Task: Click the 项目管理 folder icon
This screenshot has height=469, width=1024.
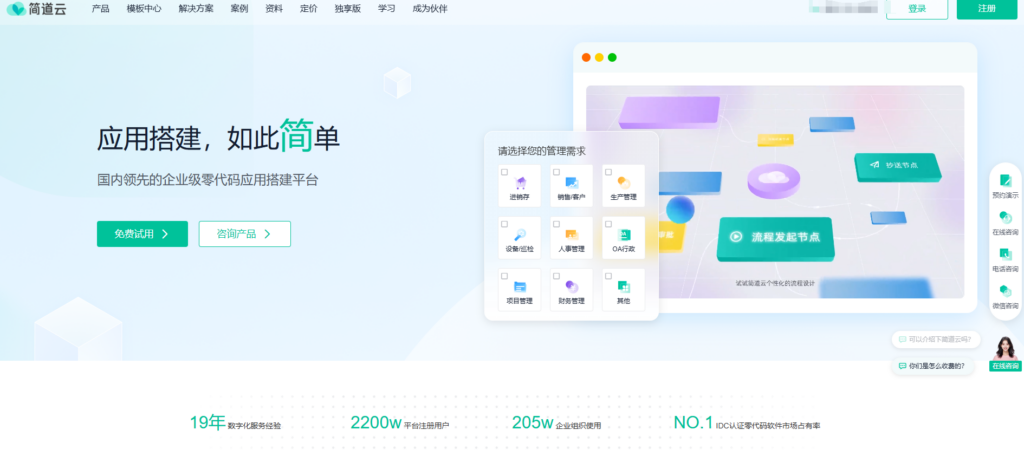Action: coord(519,286)
